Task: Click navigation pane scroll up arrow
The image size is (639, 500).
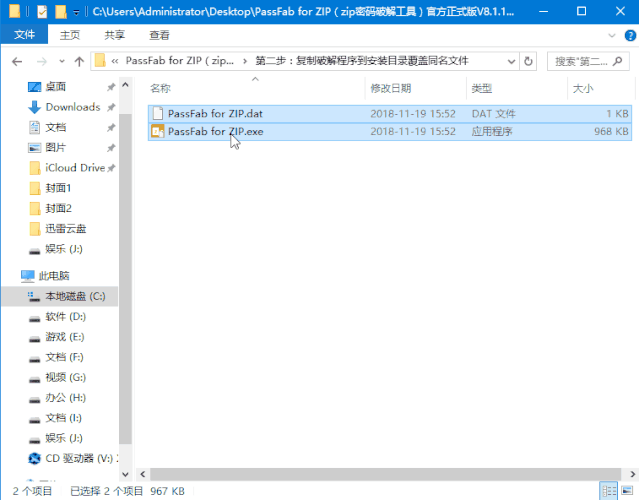Action: [126, 85]
